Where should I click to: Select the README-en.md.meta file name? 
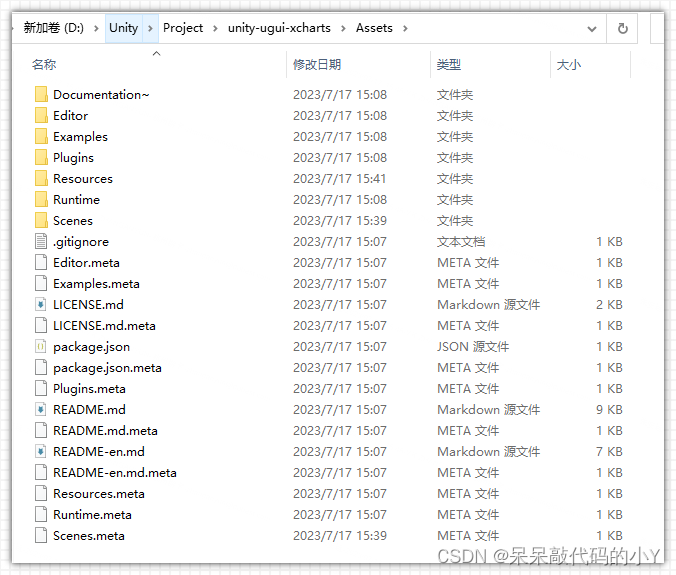pos(115,472)
